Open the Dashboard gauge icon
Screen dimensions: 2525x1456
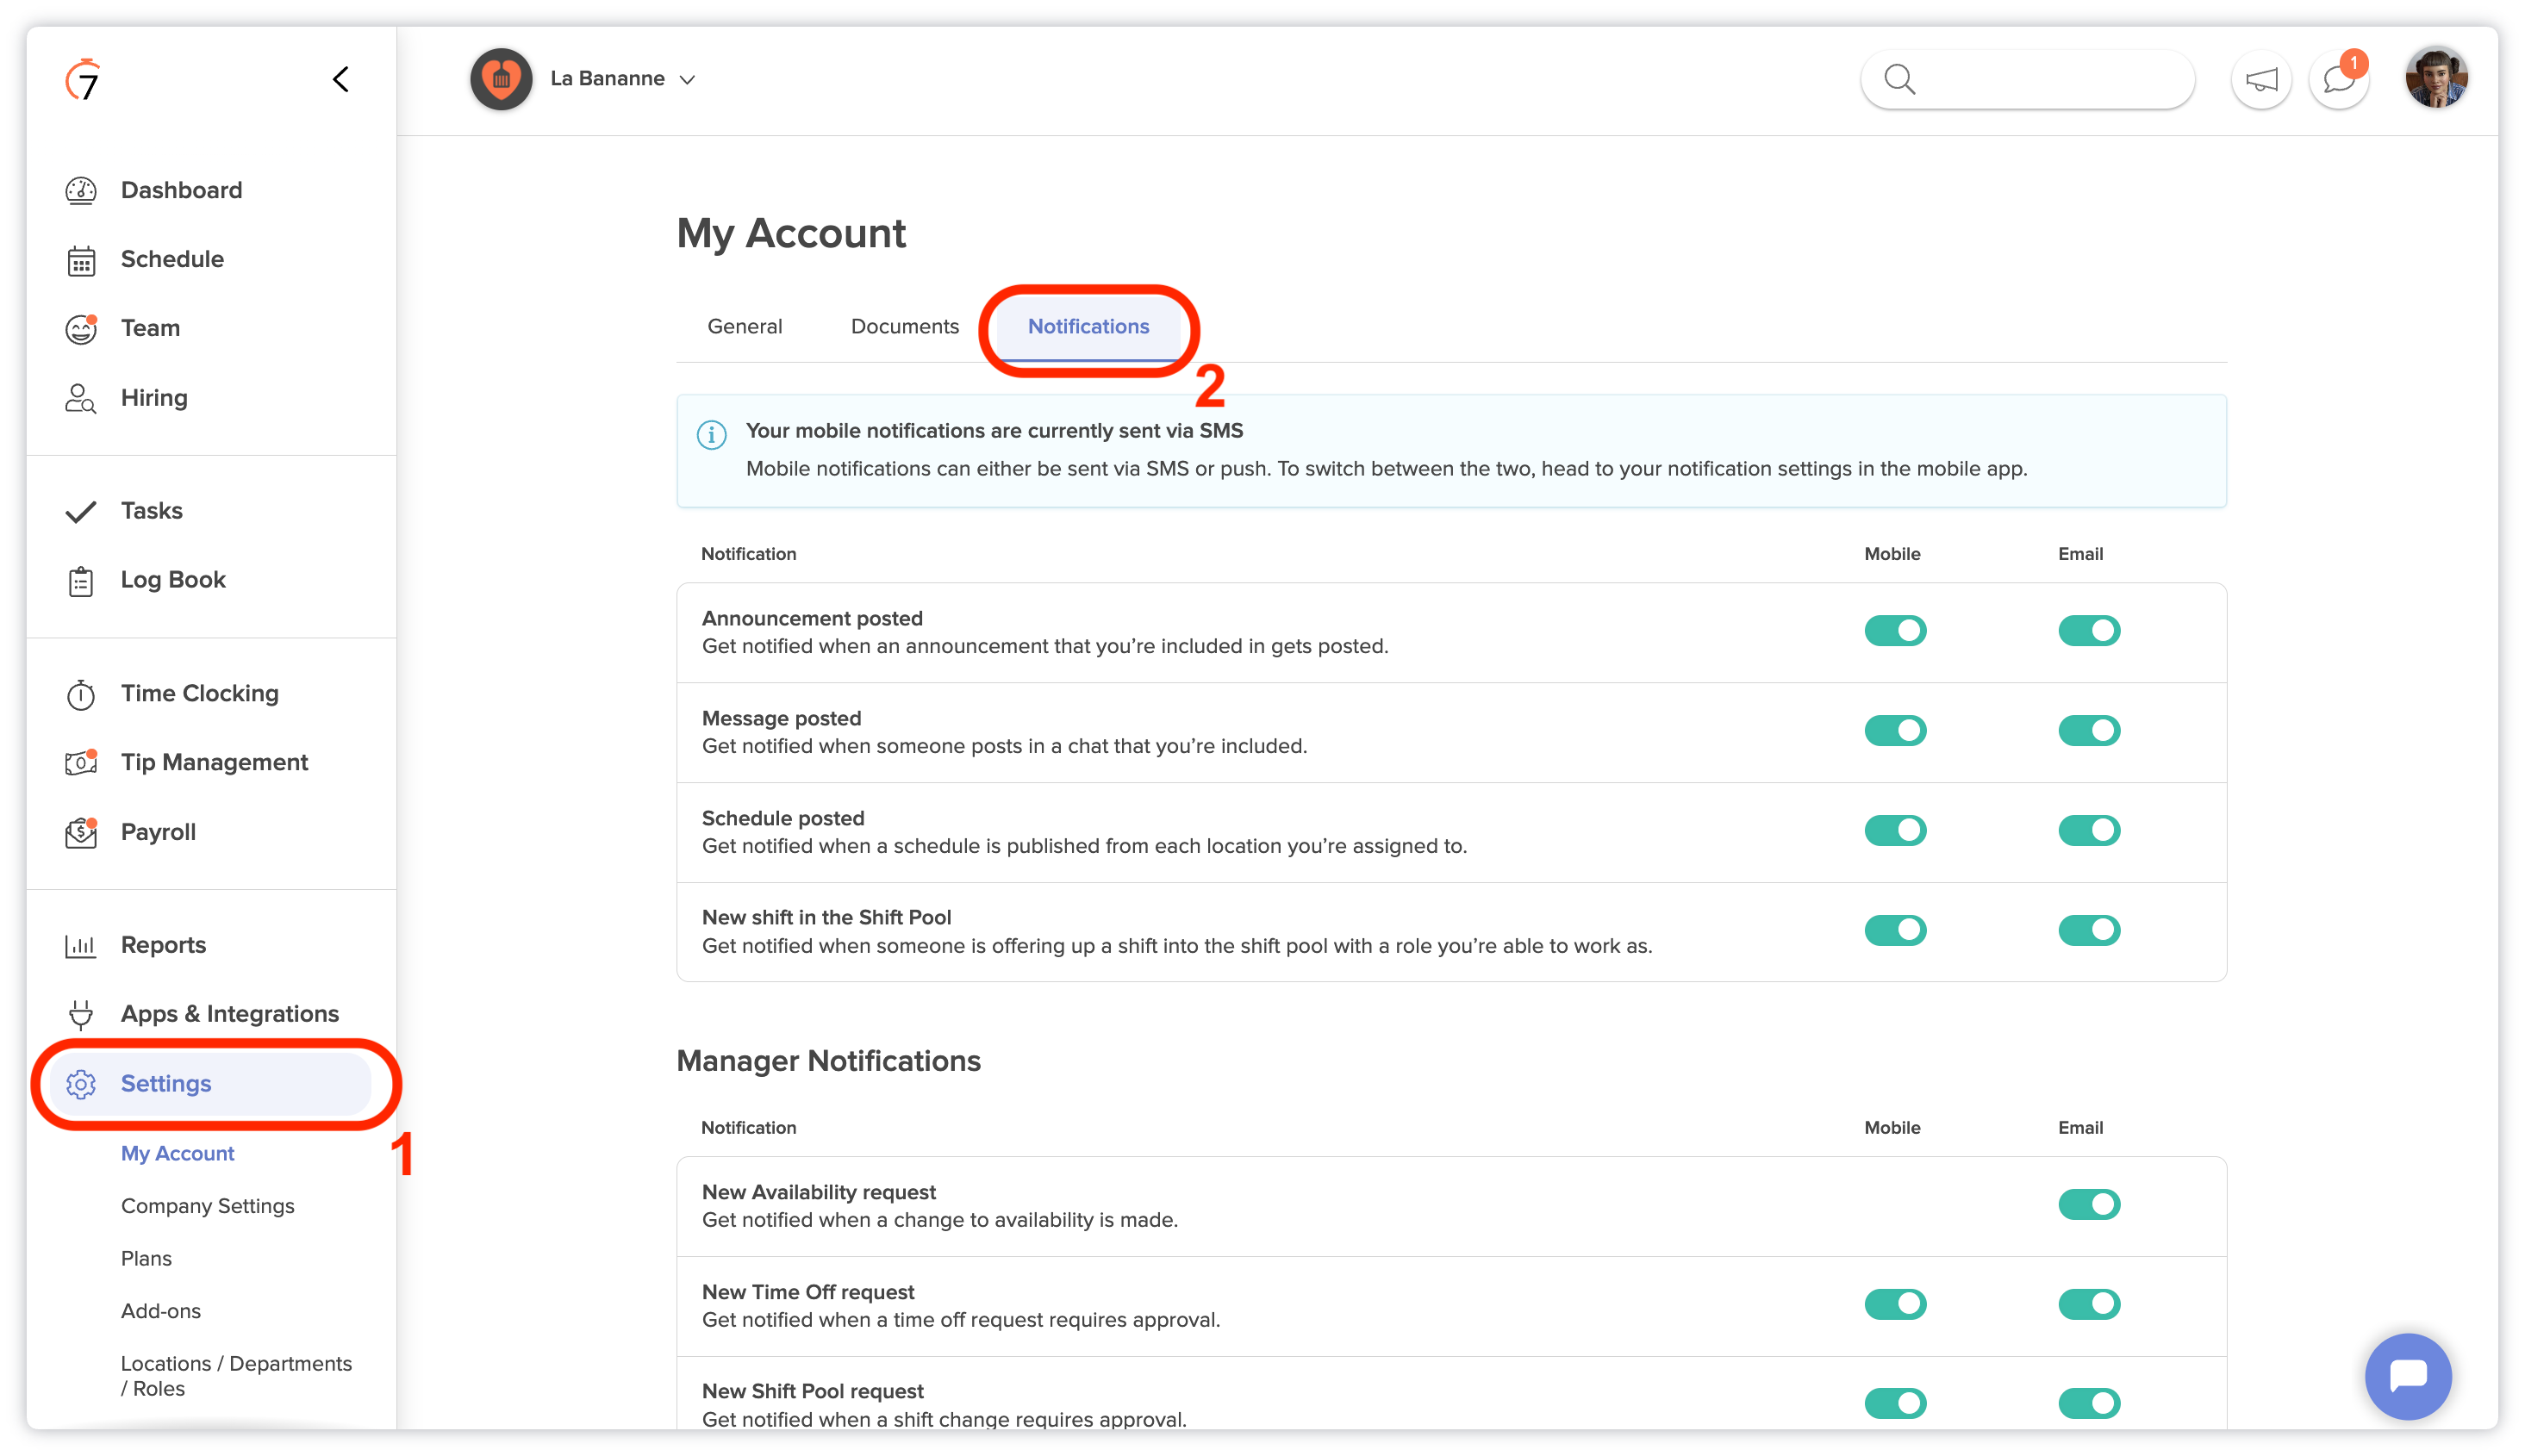[81, 190]
